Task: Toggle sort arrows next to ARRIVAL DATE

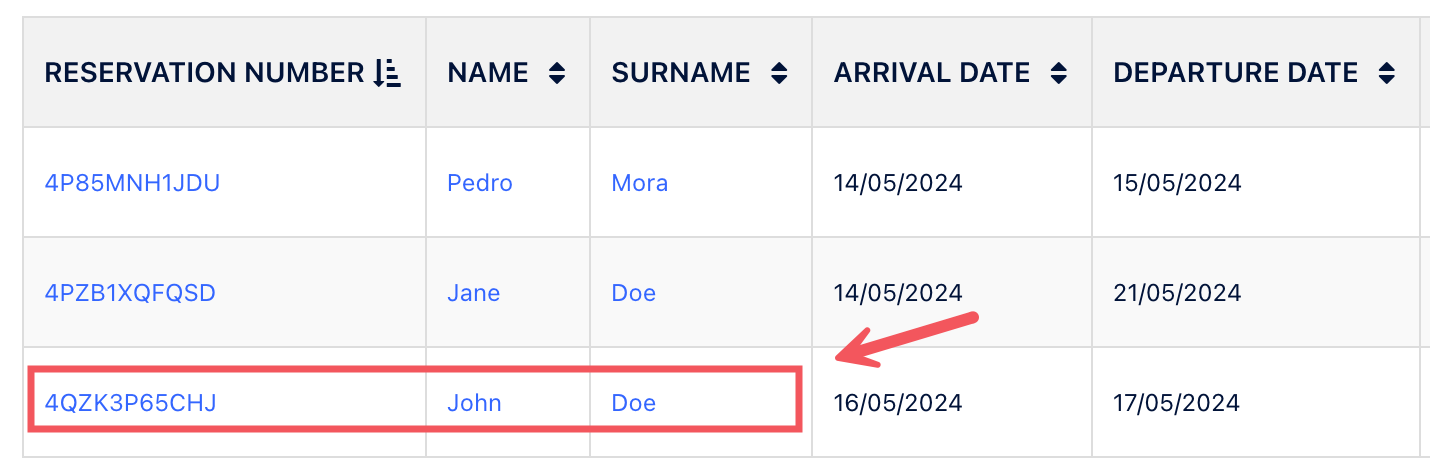Action: (1059, 73)
